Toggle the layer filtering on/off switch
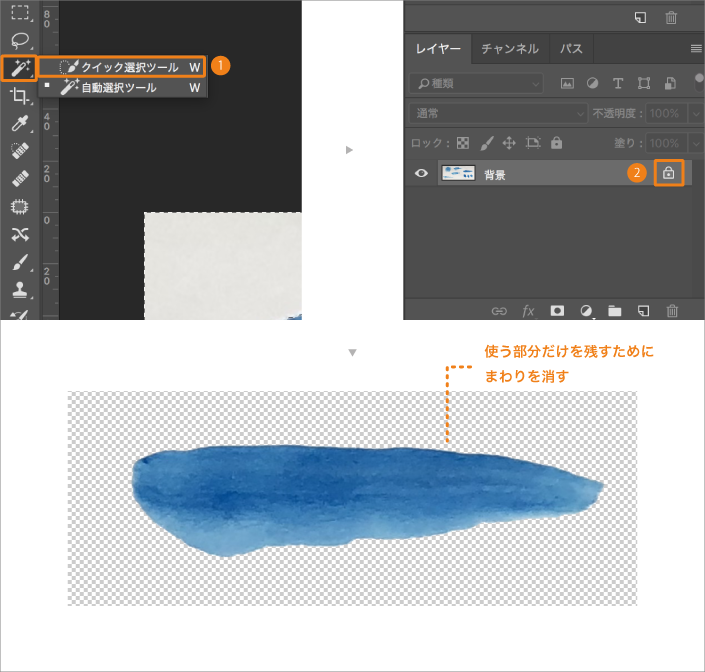Screen dimensions: 705x672 pyautogui.click(x=699, y=82)
